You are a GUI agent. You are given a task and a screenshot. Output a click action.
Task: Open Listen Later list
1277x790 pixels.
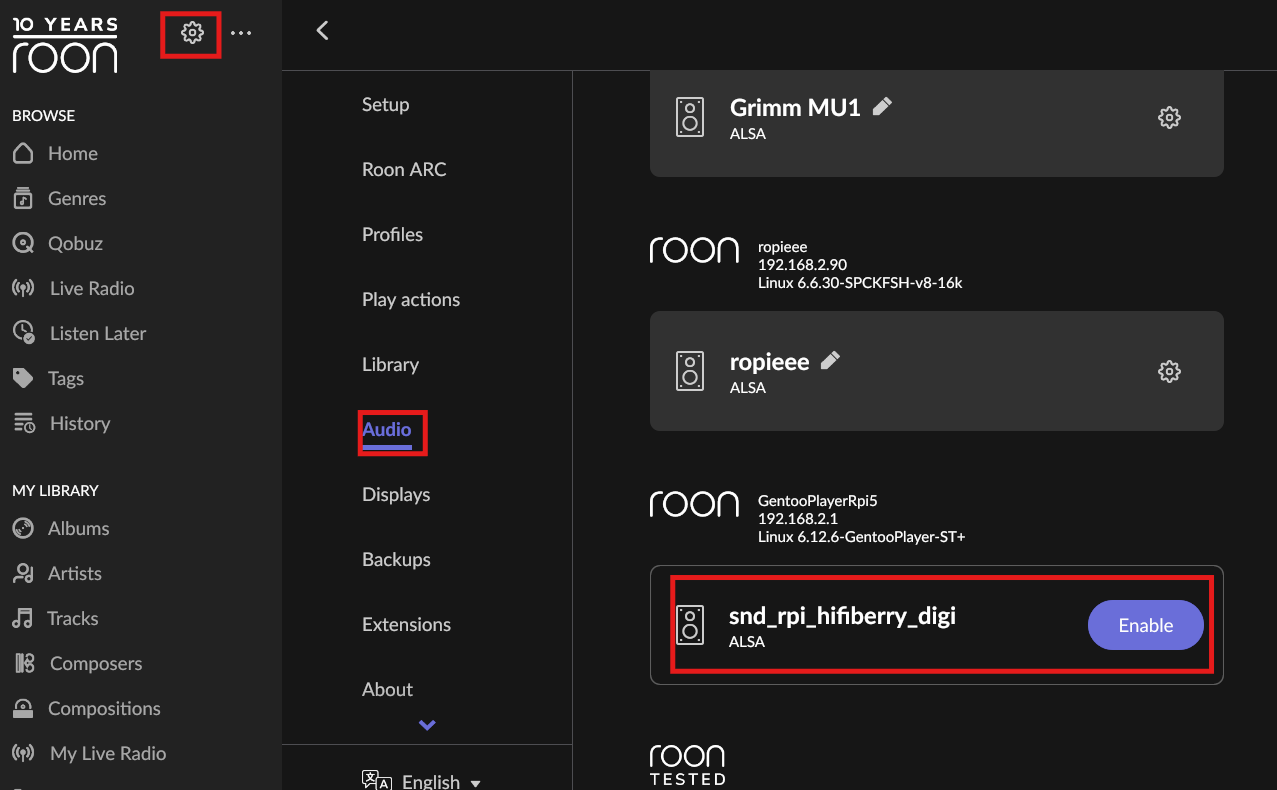[x=97, y=333]
